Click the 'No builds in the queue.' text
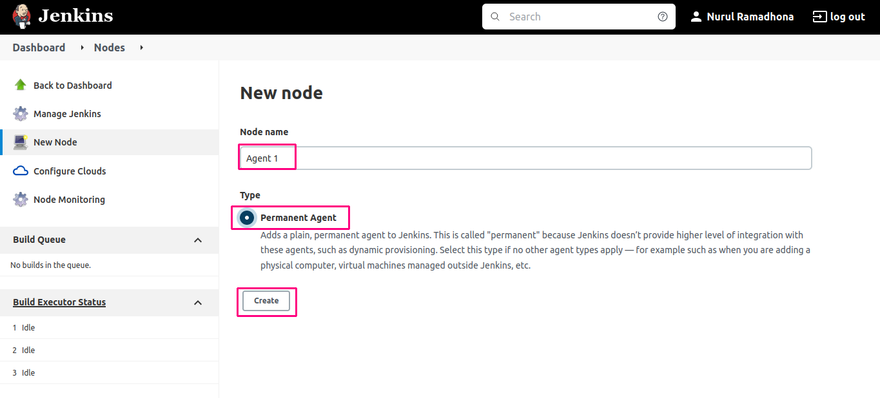880x398 pixels. point(51,265)
